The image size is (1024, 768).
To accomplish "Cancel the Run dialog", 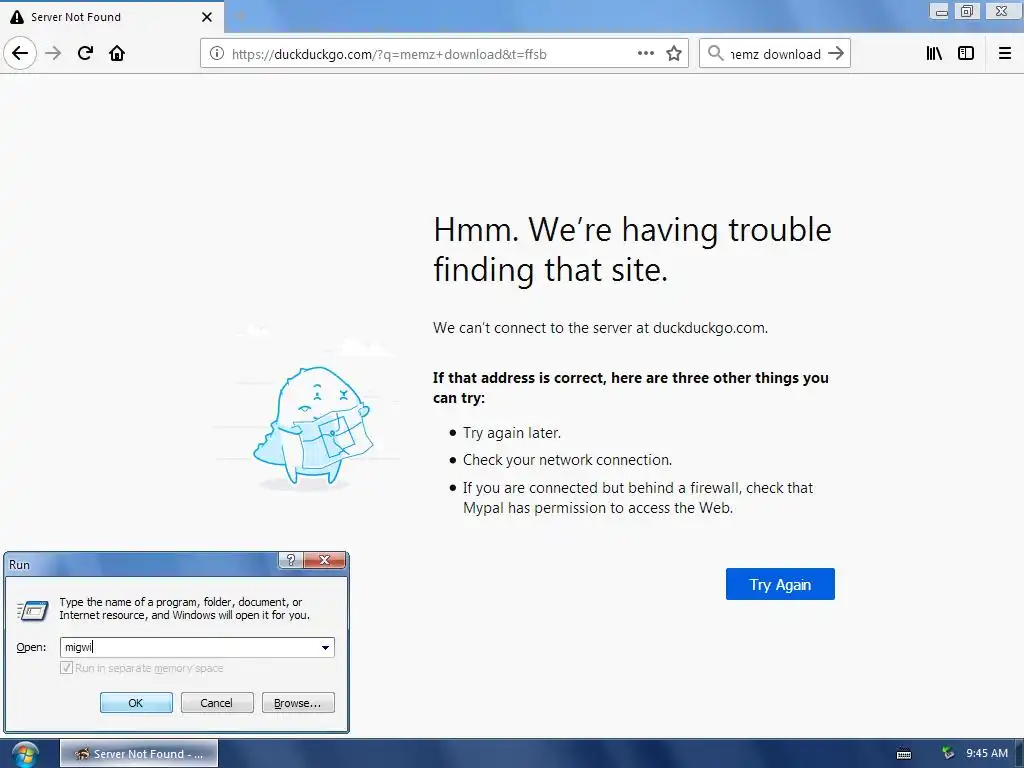I will click(217, 703).
